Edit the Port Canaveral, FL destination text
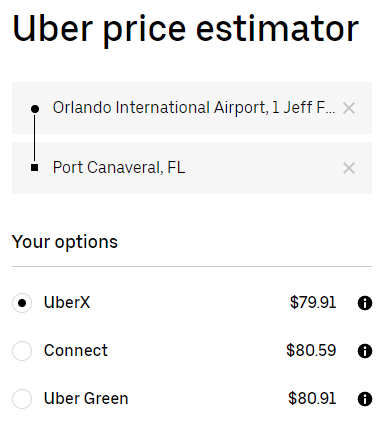 (119, 167)
